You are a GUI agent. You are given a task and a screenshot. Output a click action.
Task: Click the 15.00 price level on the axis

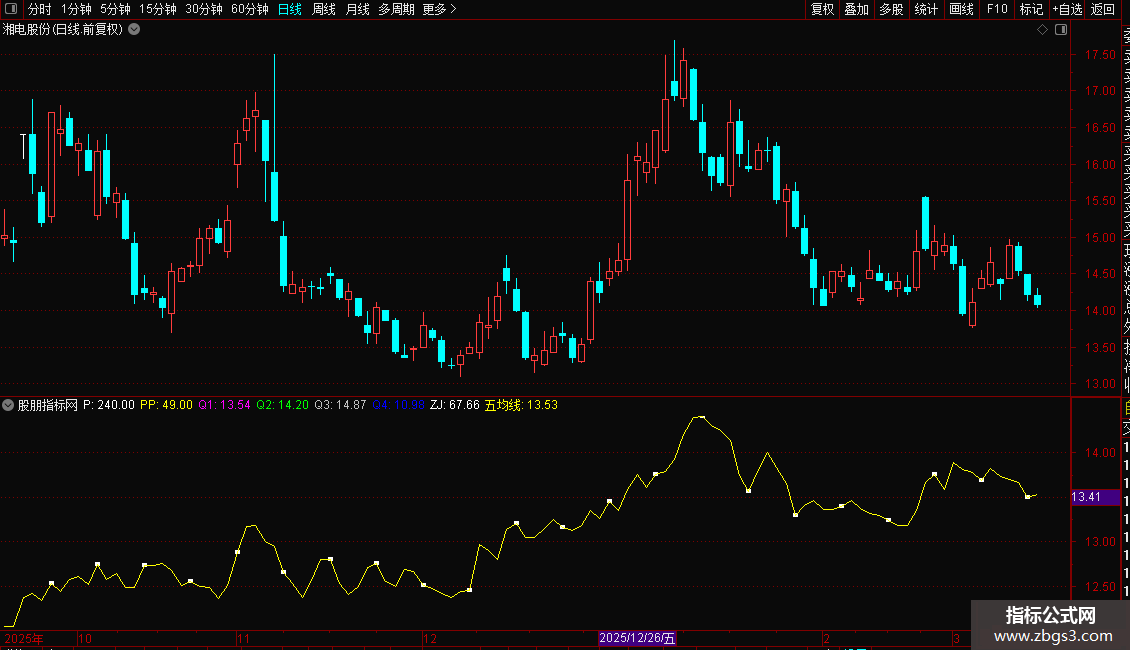(1100, 238)
